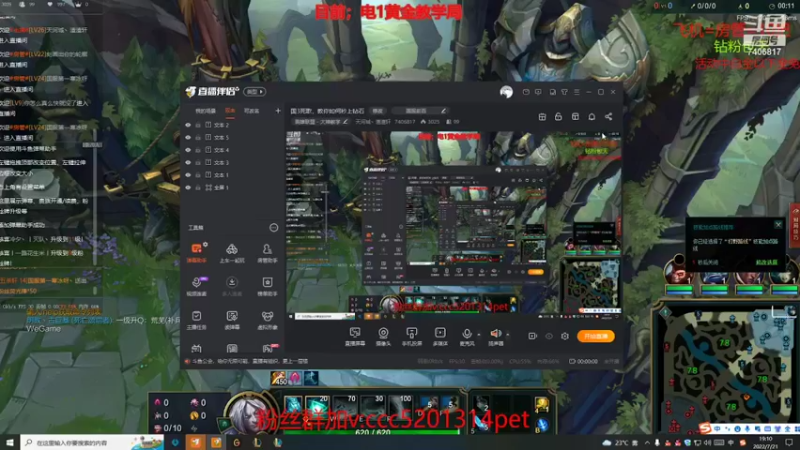Click the game minimap

click(727, 368)
